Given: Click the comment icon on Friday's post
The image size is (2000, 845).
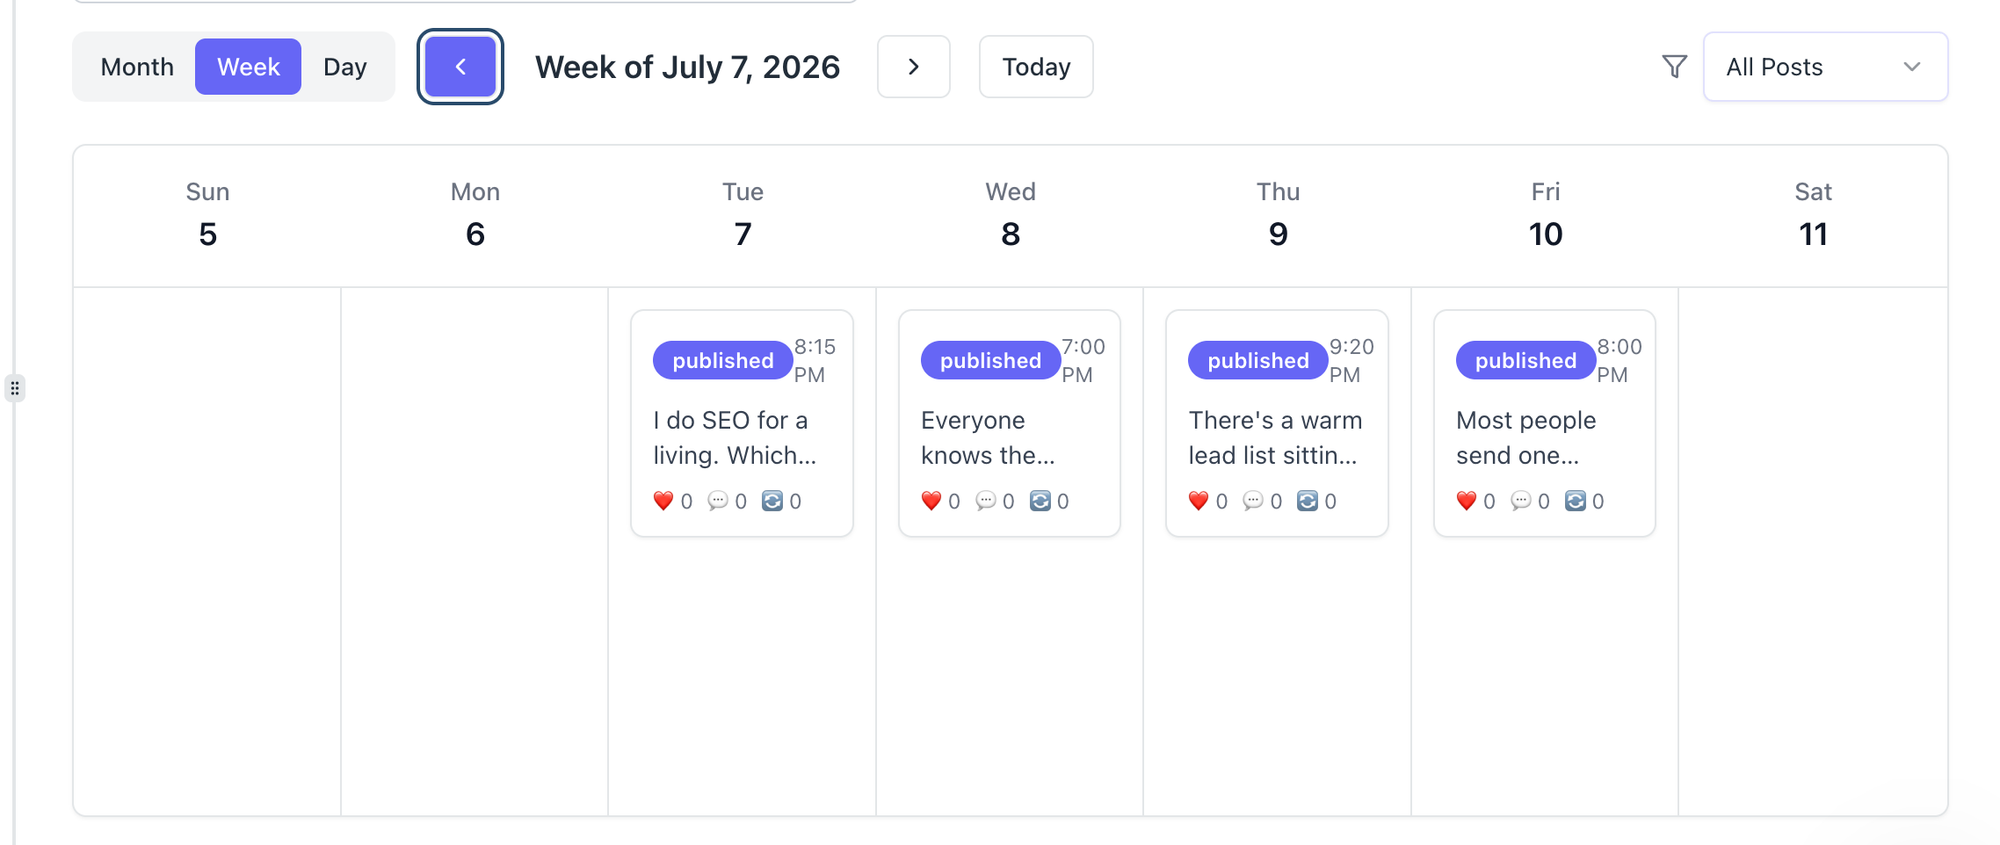Looking at the screenshot, I should coord(1520,501).
